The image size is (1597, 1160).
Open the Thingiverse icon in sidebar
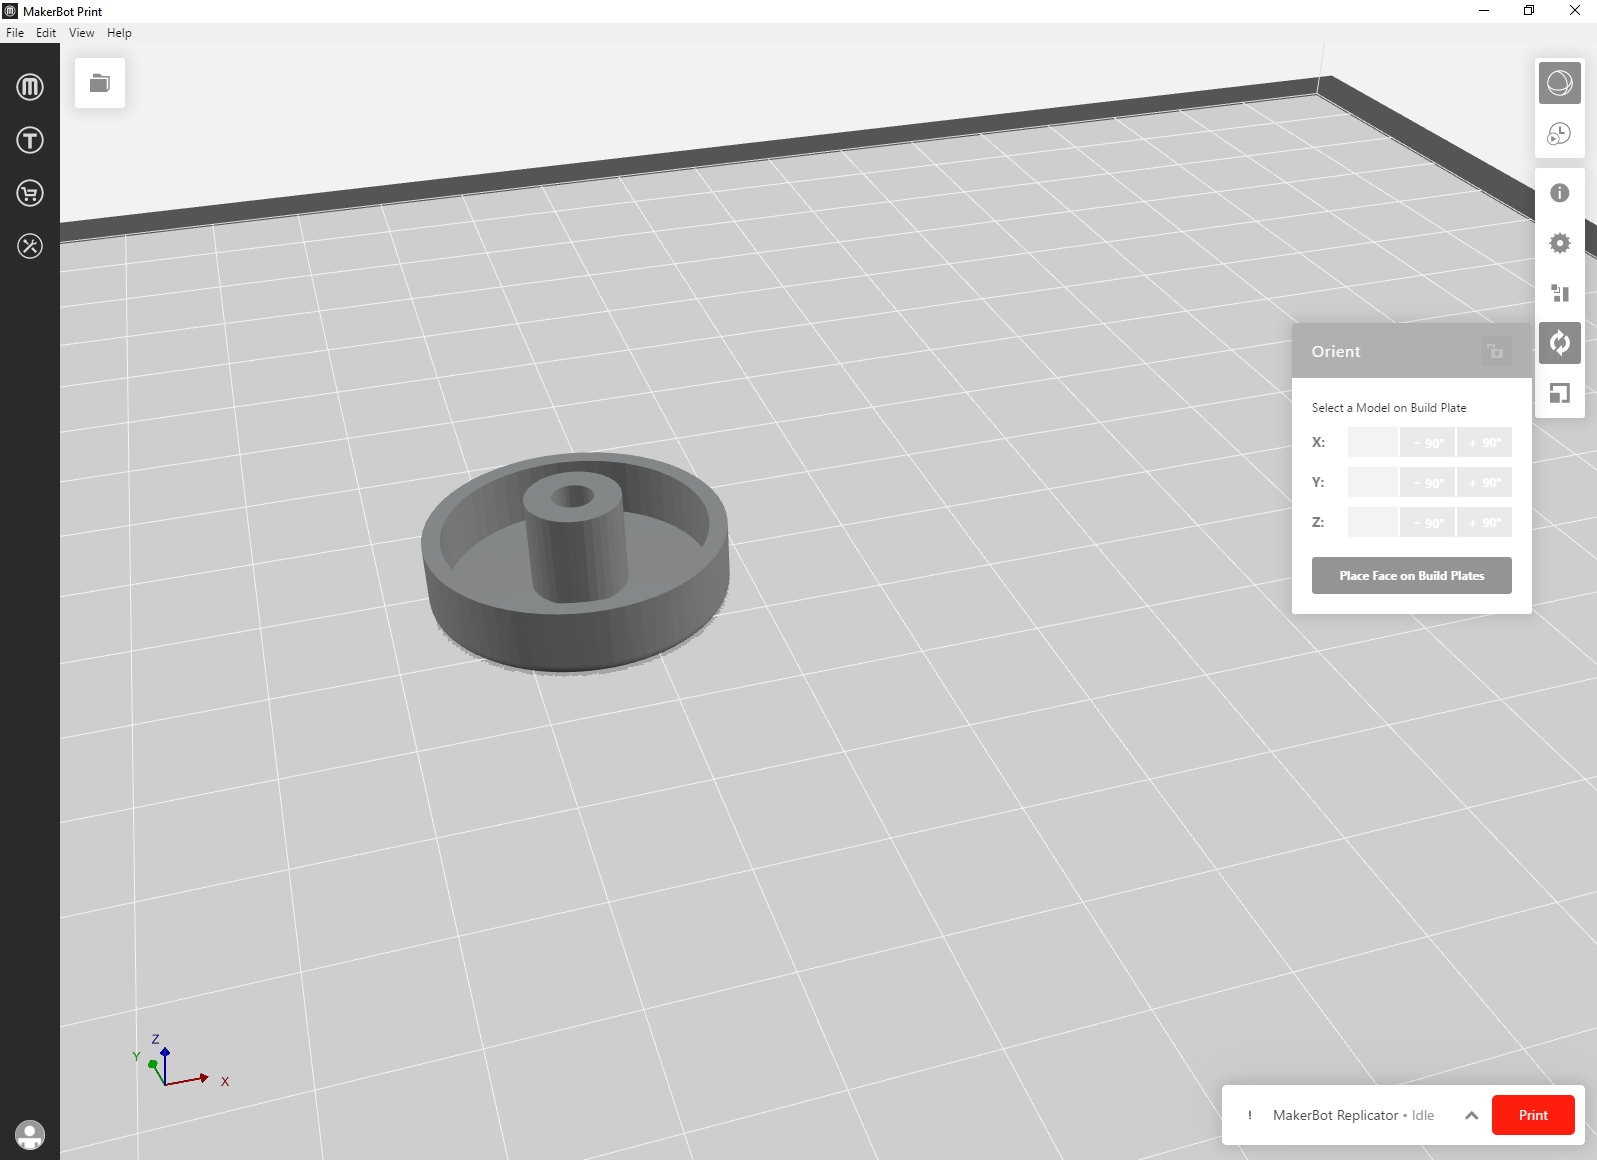(x=30, y=140)
